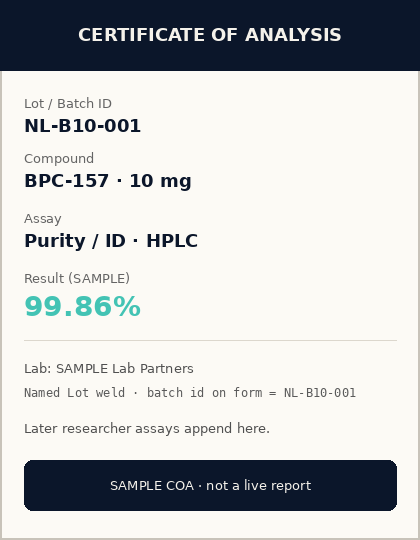Select the Purity / ID · HPLC assay value
Image resolution: width=420 pixels, height=540 pixels.
(x=111, y=241)
